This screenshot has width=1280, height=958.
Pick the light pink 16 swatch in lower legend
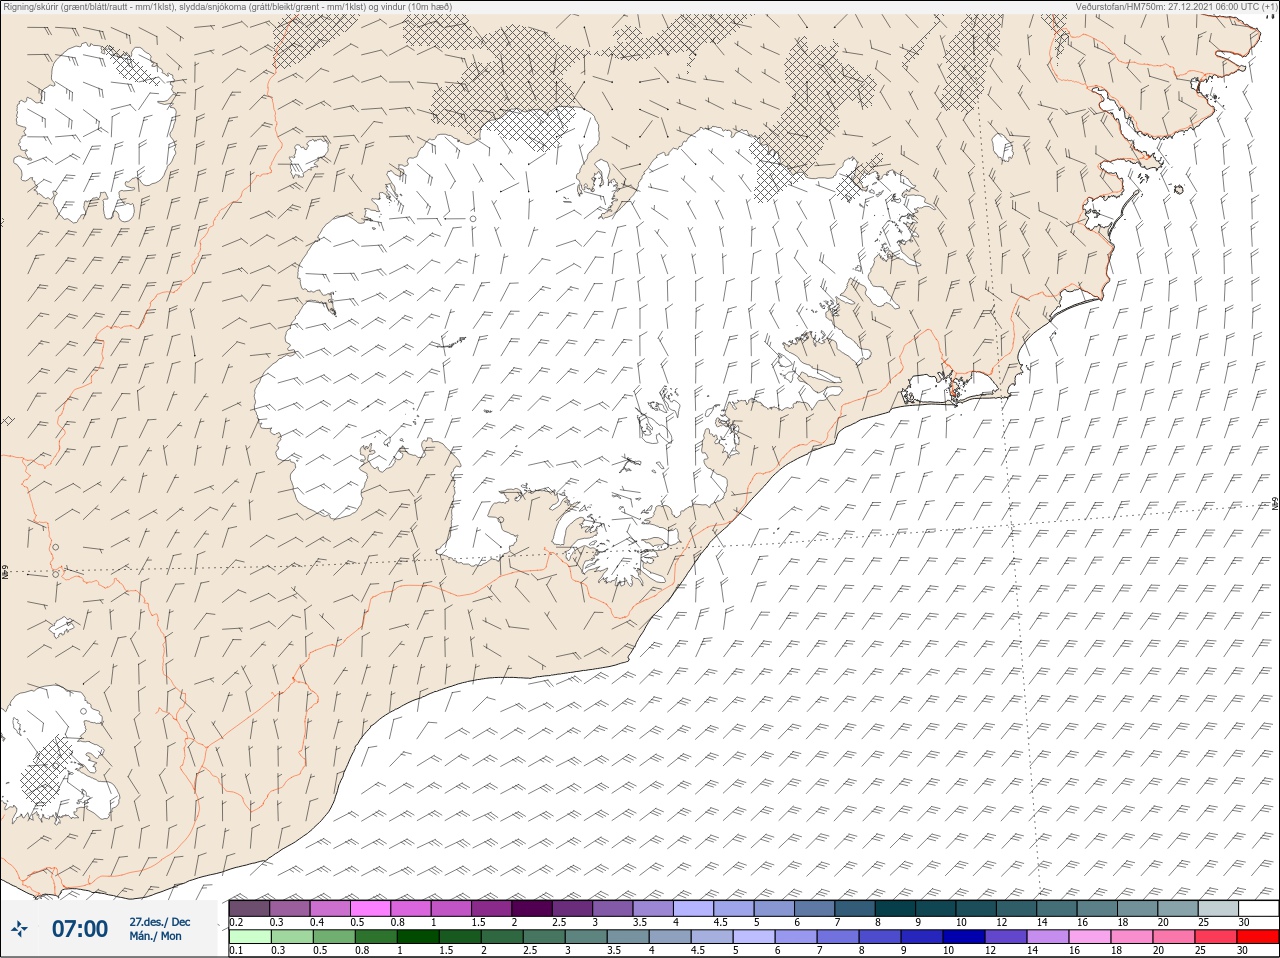tap(1089, 937)
